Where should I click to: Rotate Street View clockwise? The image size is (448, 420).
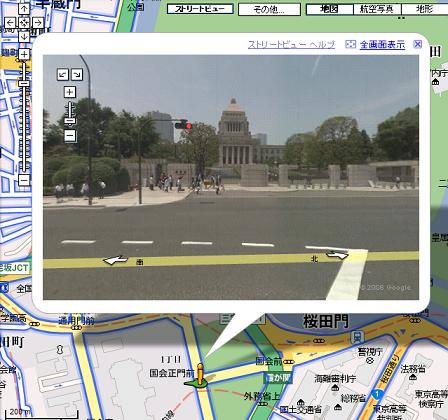pos(77,75)
